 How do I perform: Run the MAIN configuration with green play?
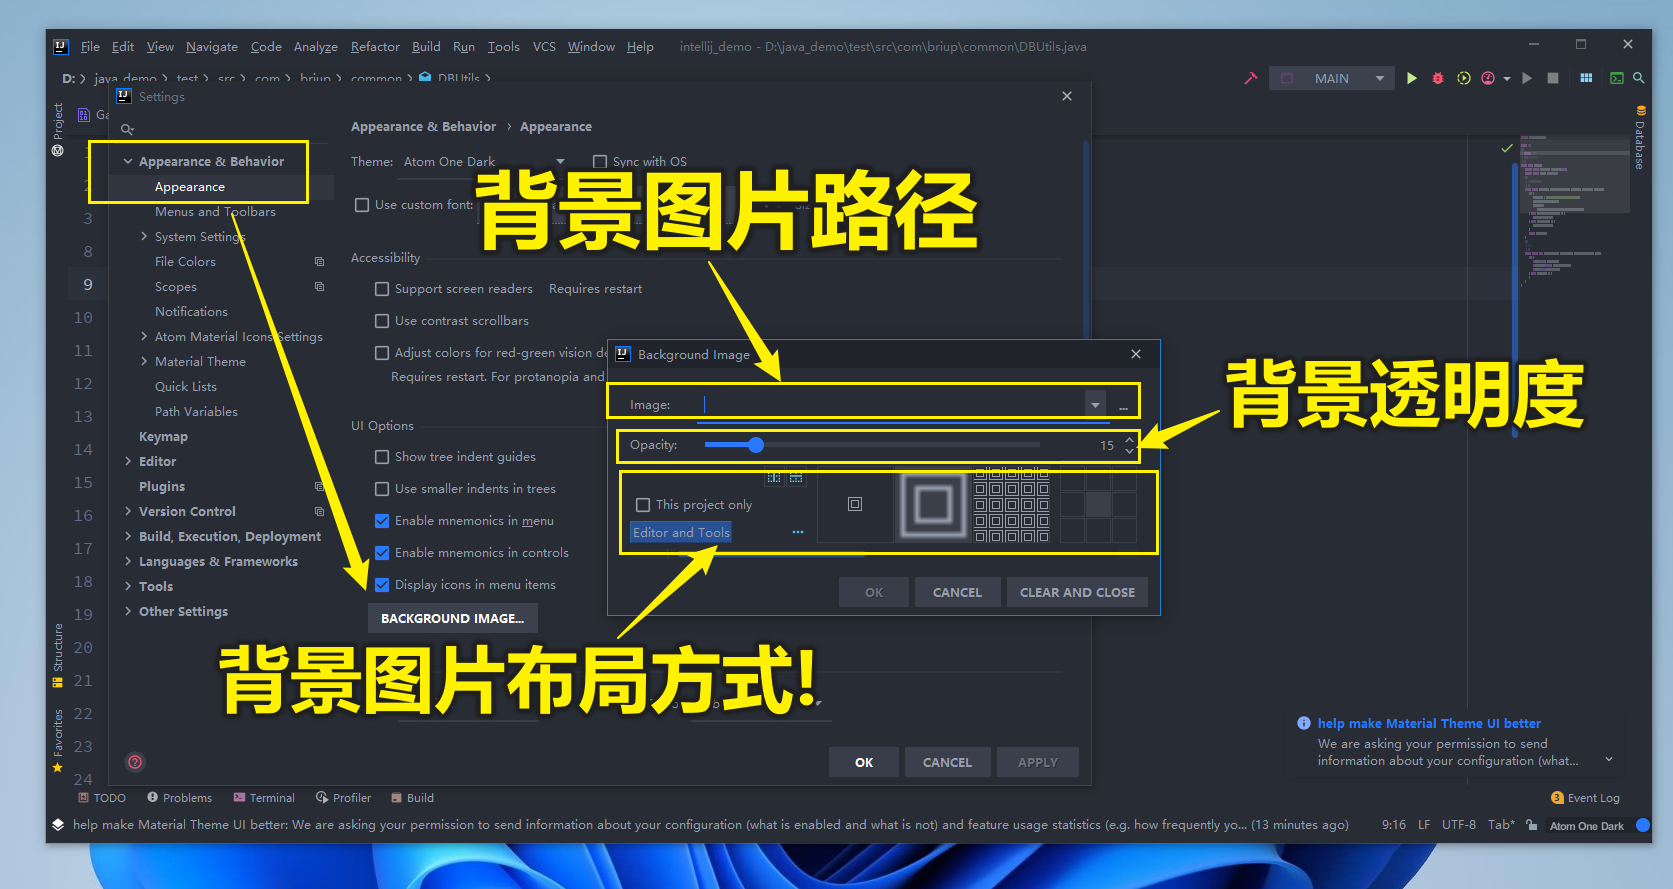click(1411, 78)
